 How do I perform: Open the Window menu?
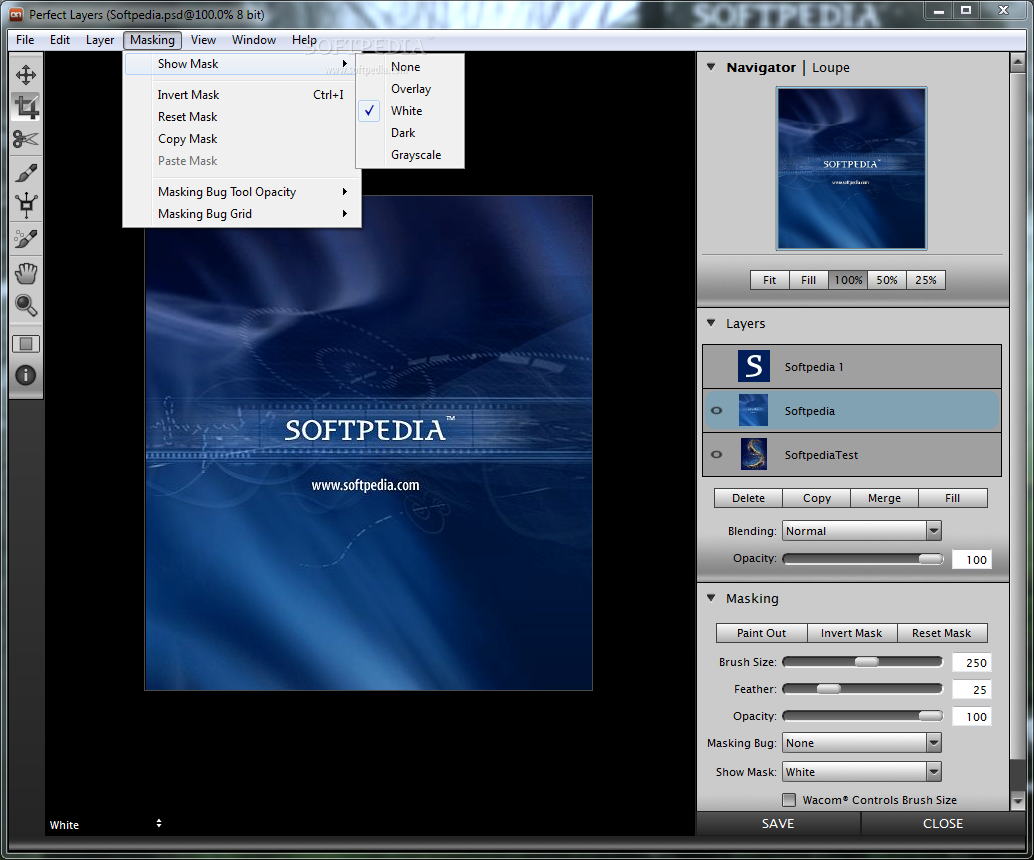click(x=254, y=40)
